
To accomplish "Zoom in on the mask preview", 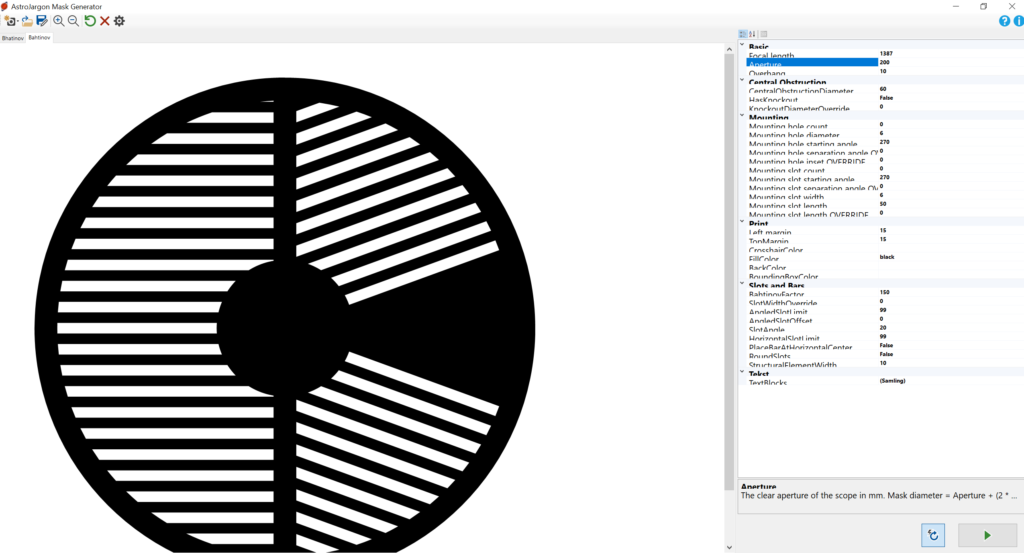I will [59, 21].
